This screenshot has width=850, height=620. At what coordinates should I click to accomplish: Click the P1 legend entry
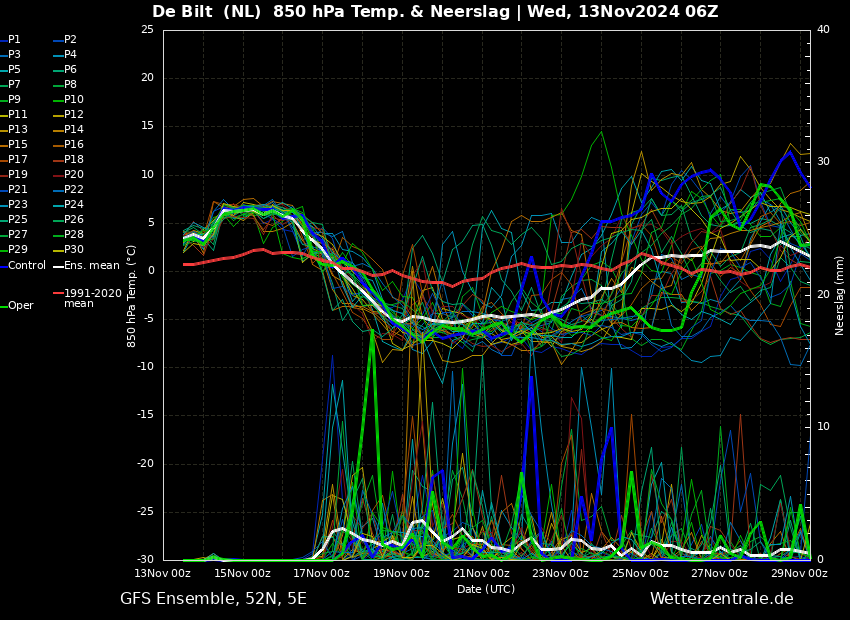coord(14,40)
